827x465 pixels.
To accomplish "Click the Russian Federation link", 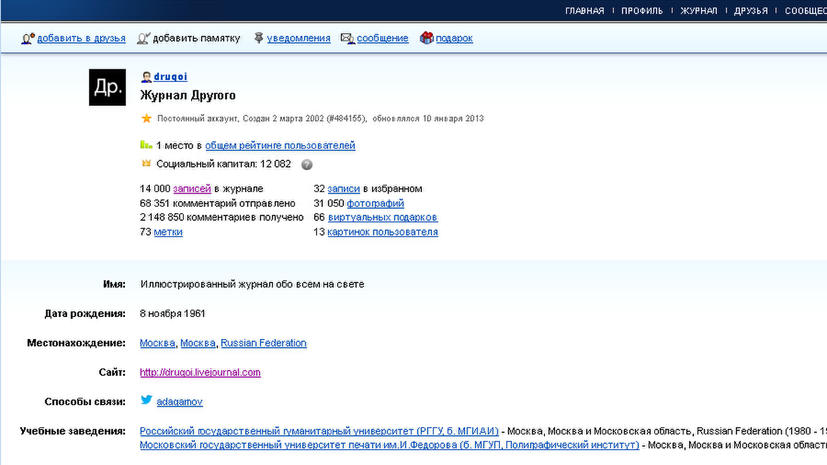I will 263,343.
